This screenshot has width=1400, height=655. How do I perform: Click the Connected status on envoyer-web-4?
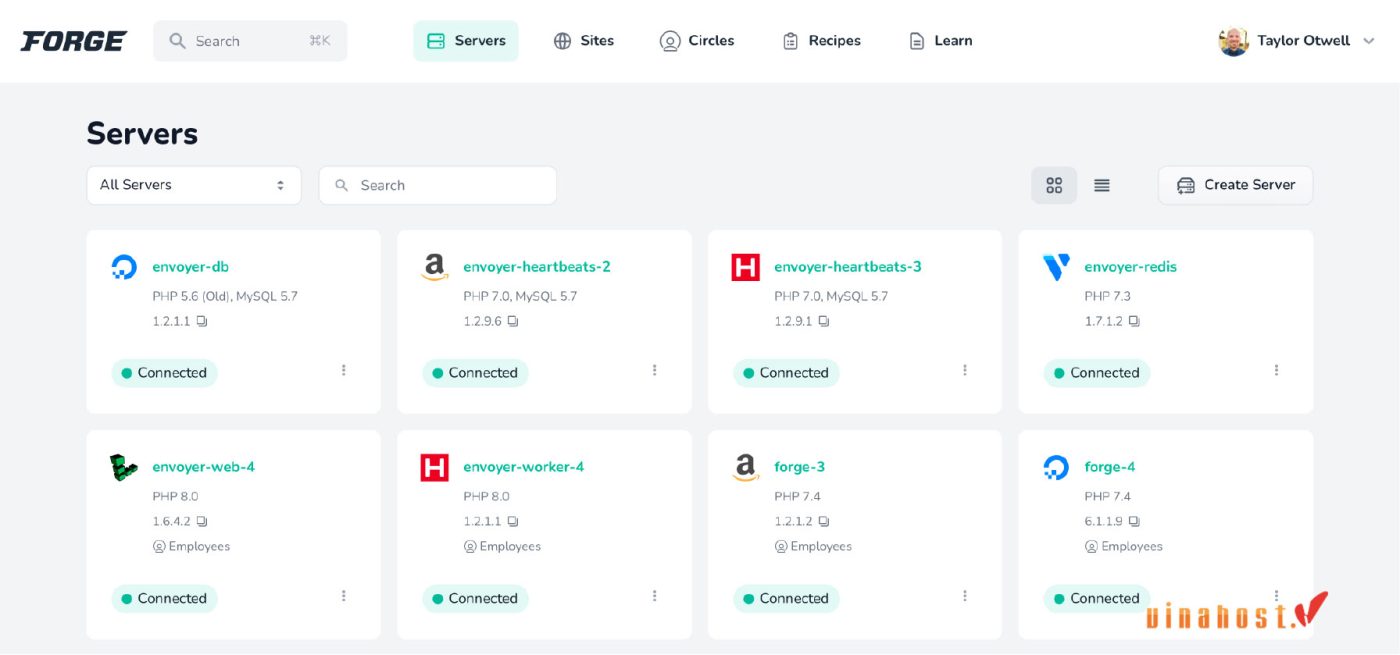(165, 598)
